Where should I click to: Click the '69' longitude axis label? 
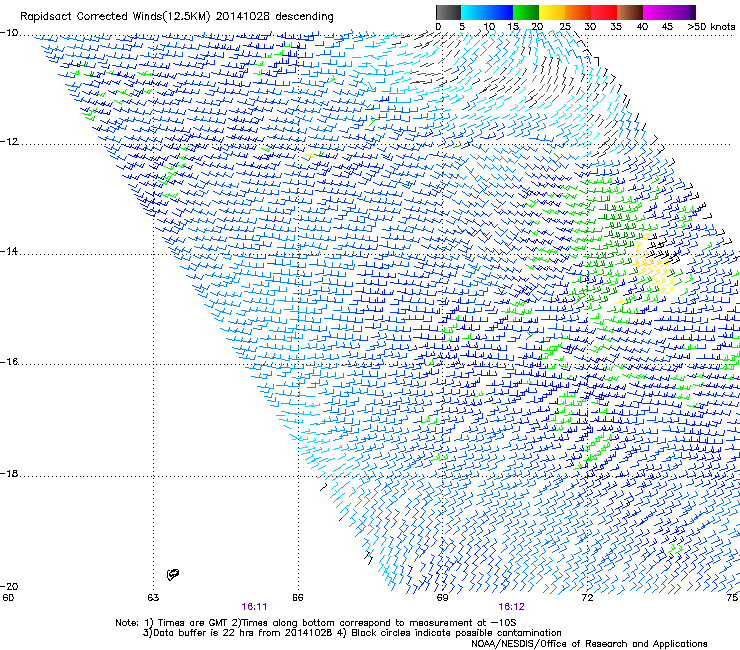pyautogui.click(x=442, y=598)
